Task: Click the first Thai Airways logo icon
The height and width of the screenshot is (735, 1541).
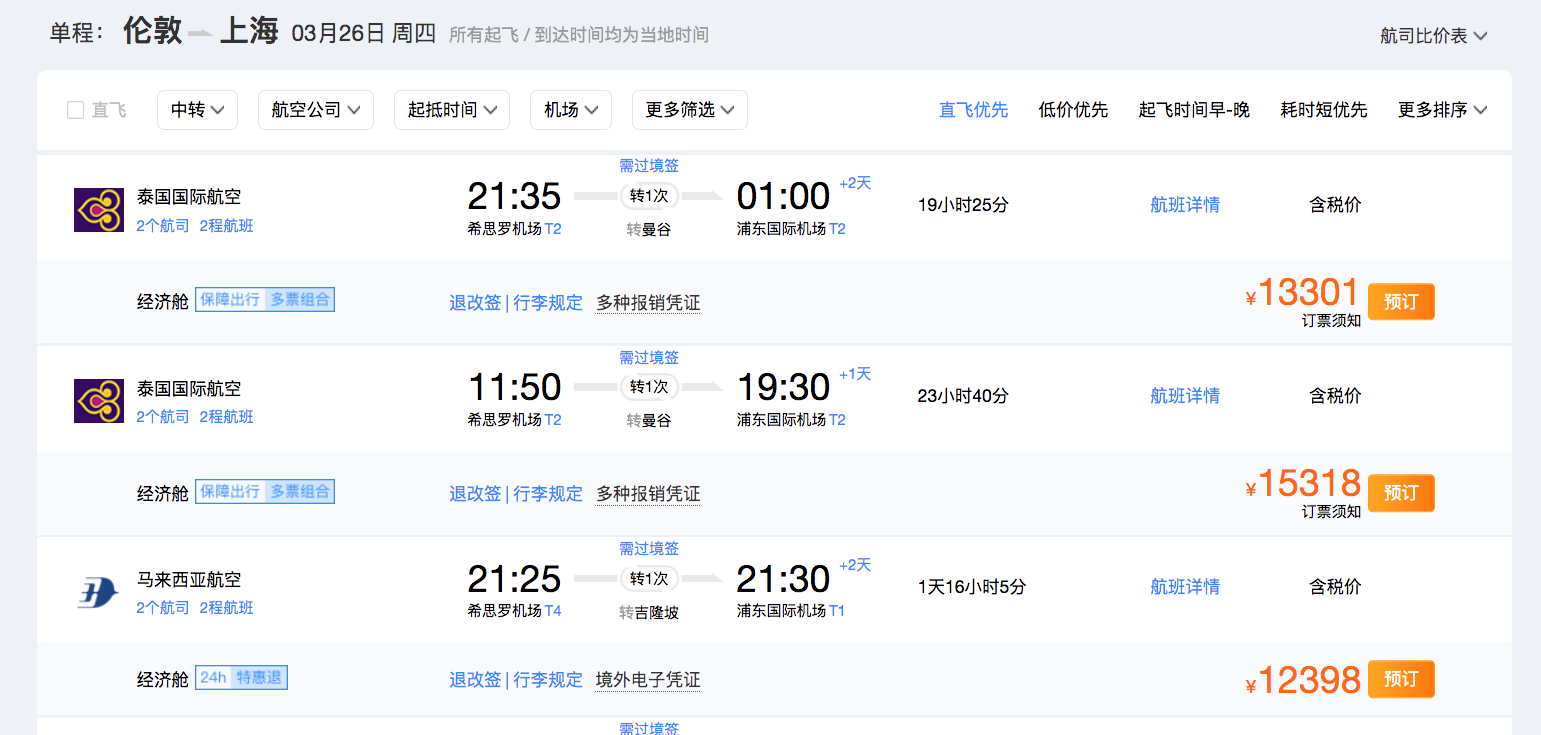Action: [99, 210]
